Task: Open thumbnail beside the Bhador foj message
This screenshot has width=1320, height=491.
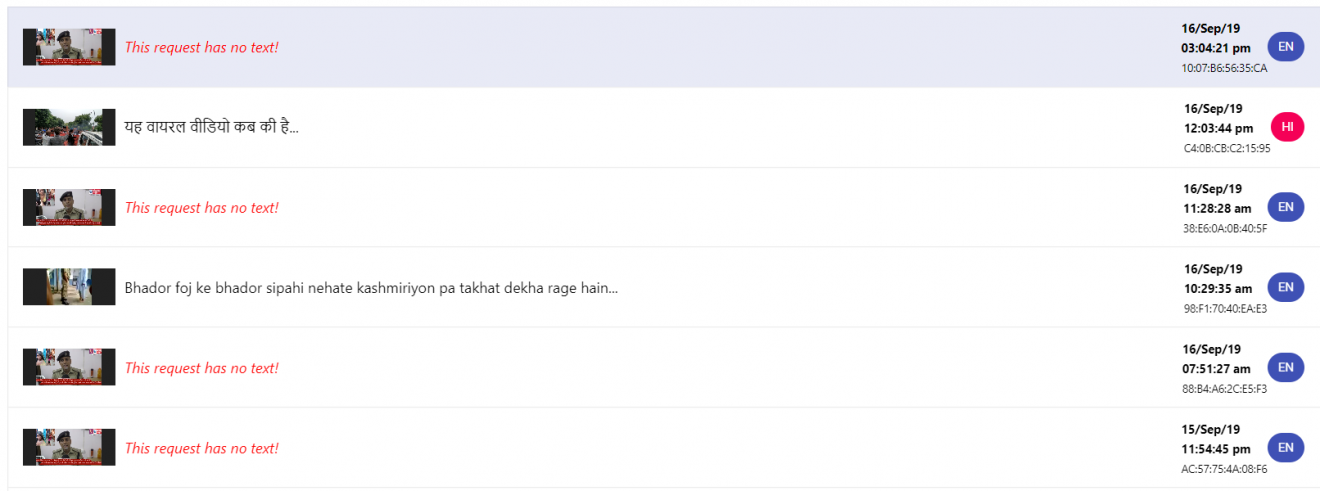Action: (69, 287)
